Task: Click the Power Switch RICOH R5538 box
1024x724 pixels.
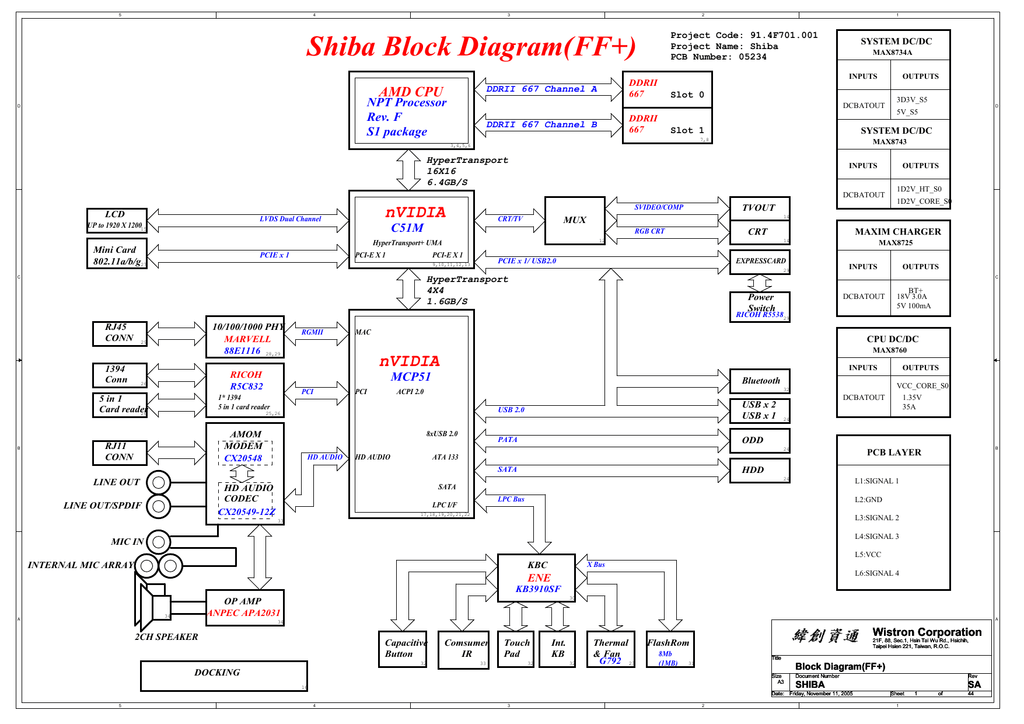Action: pos(760,307)
